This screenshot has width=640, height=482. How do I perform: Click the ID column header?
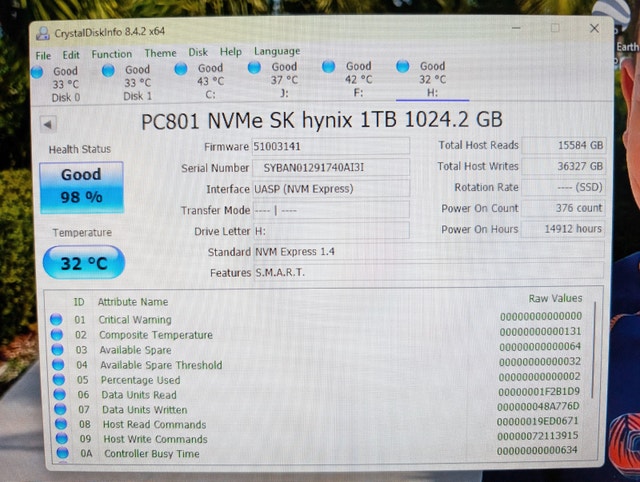tap(79, 302)
